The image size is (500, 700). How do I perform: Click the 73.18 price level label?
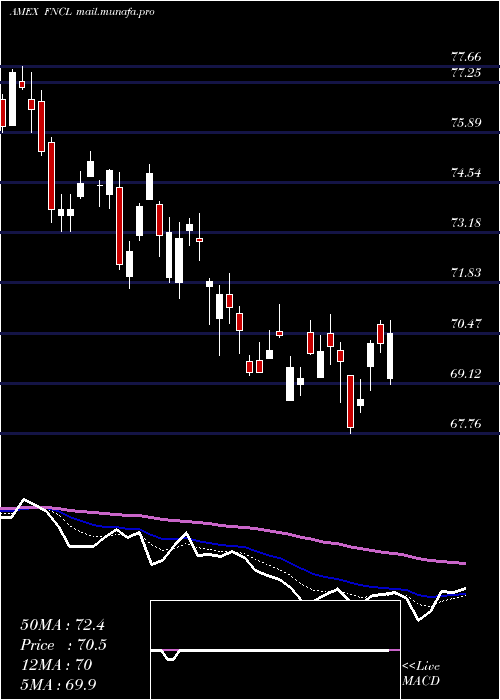pyautogui.click(x=466, y=222)
